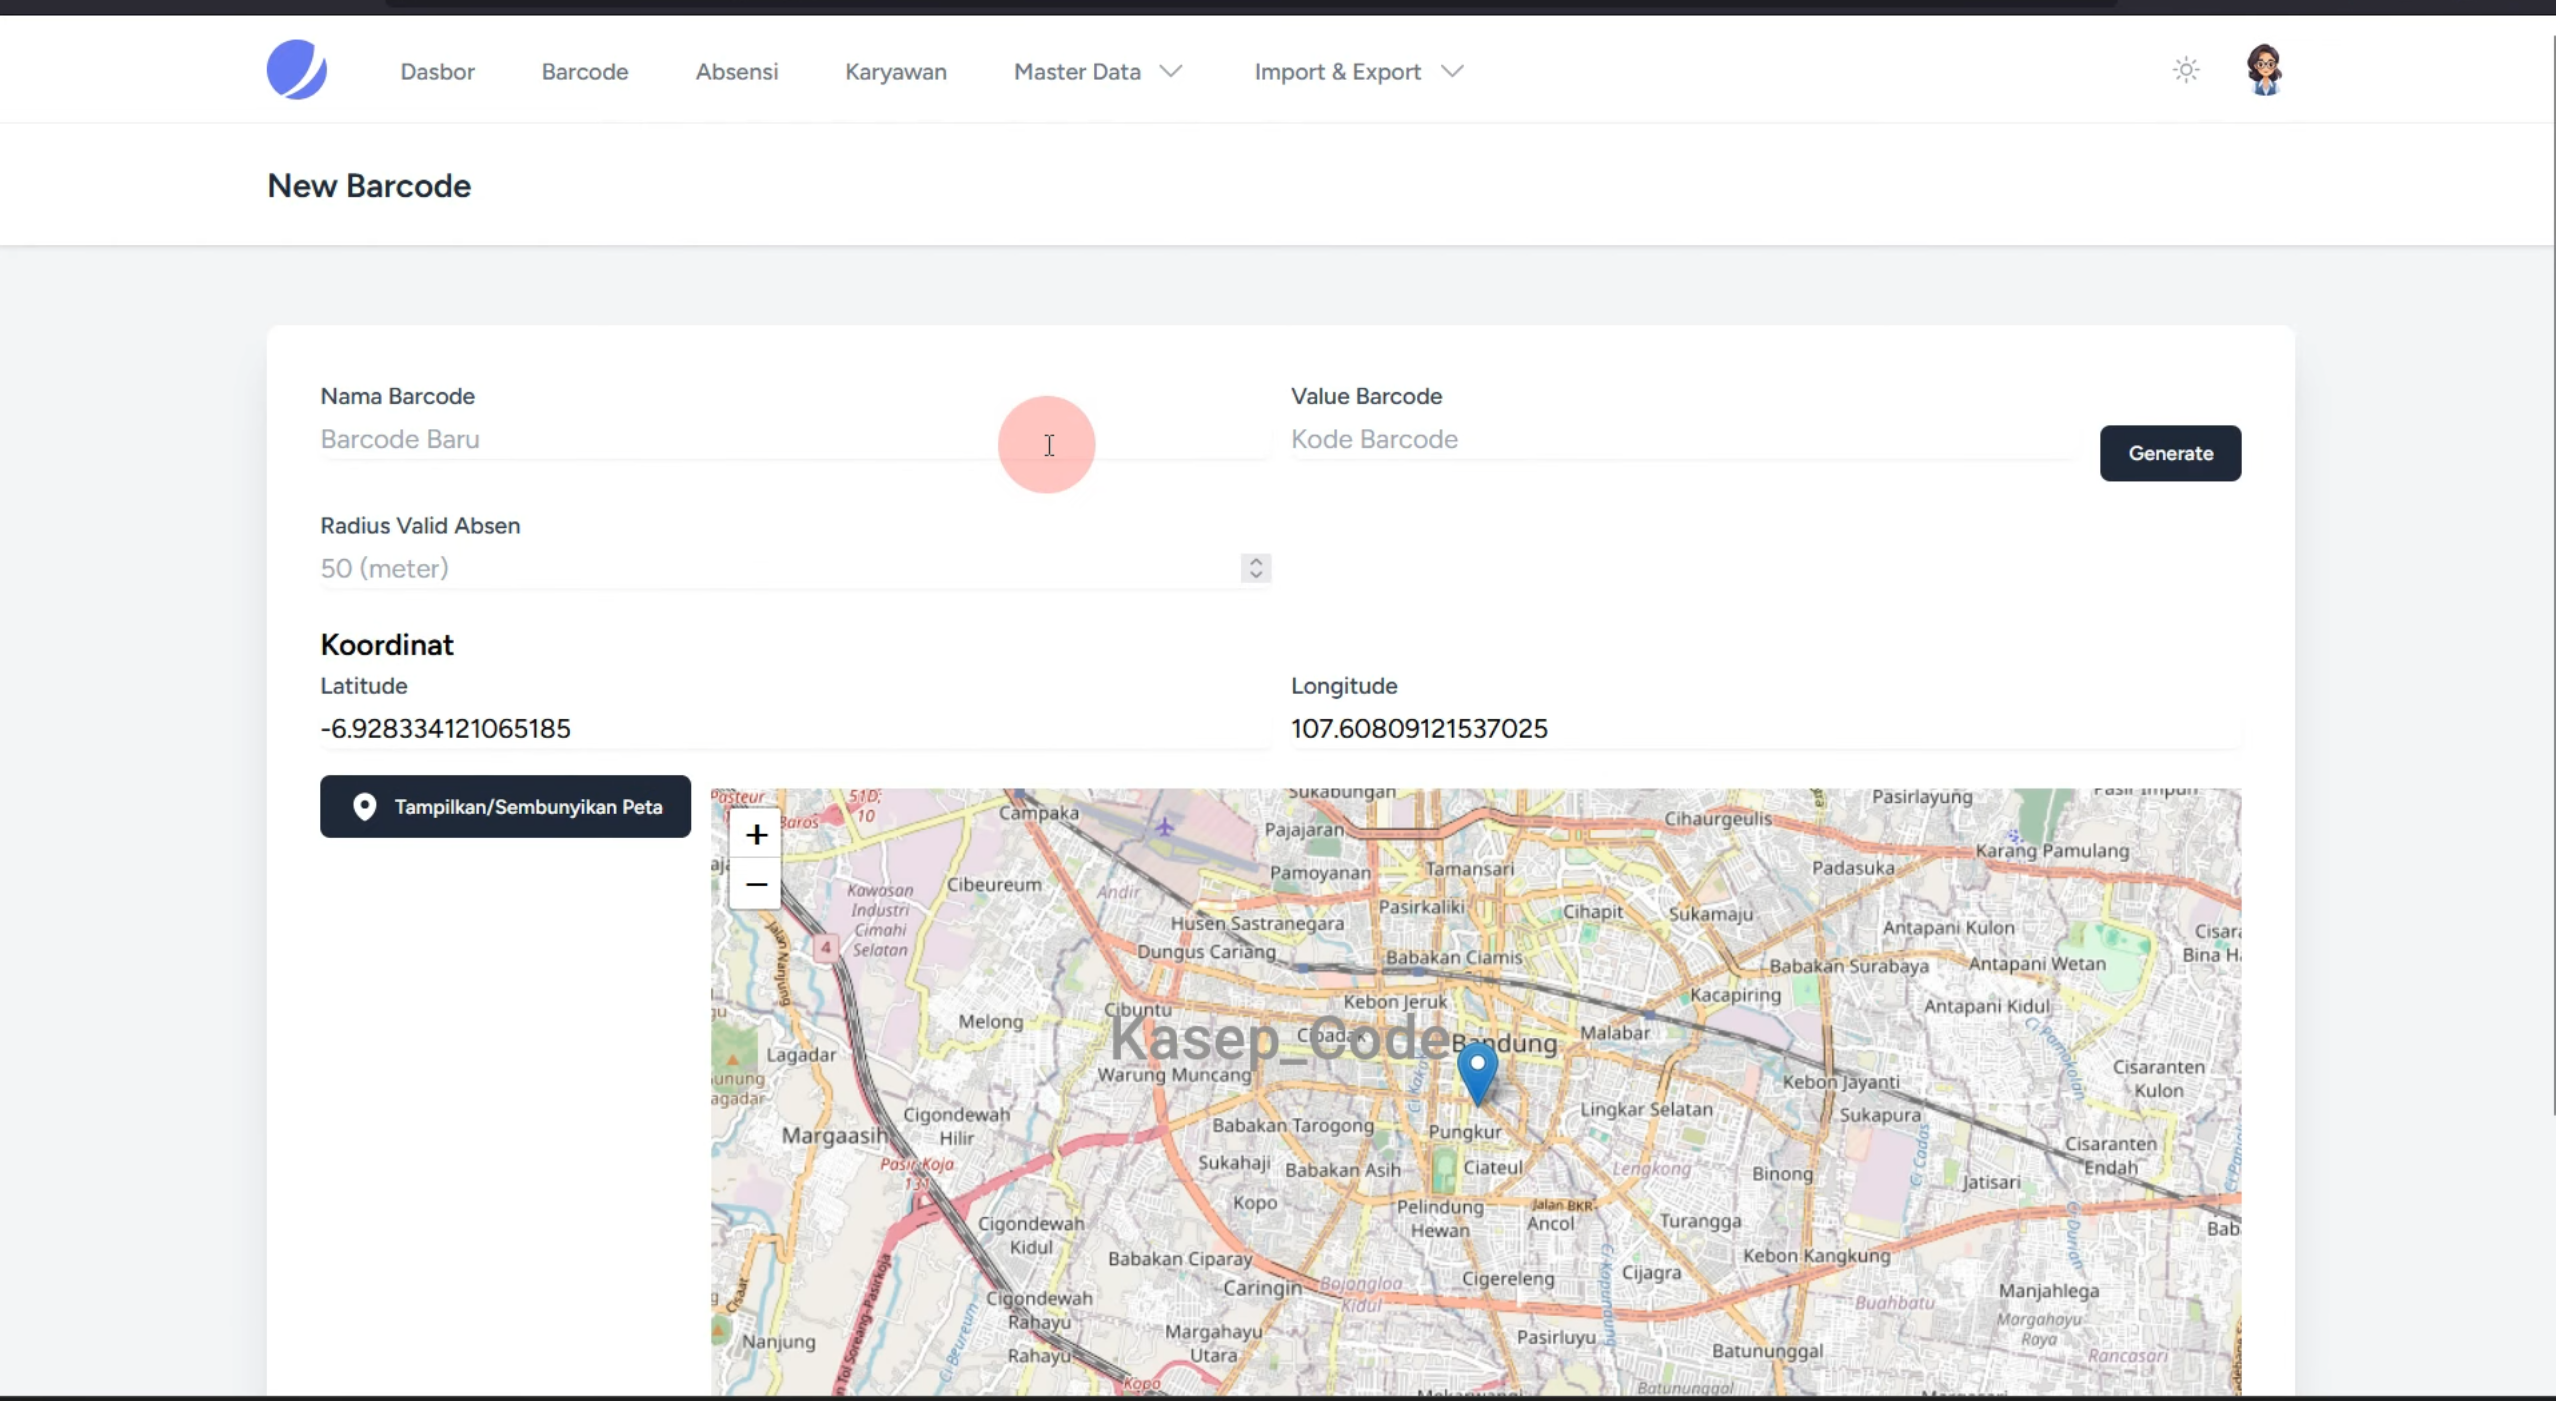Viewport: 2556px width, 1401px height.
Task: Click the blue app logo
Action: pos(297,70)
